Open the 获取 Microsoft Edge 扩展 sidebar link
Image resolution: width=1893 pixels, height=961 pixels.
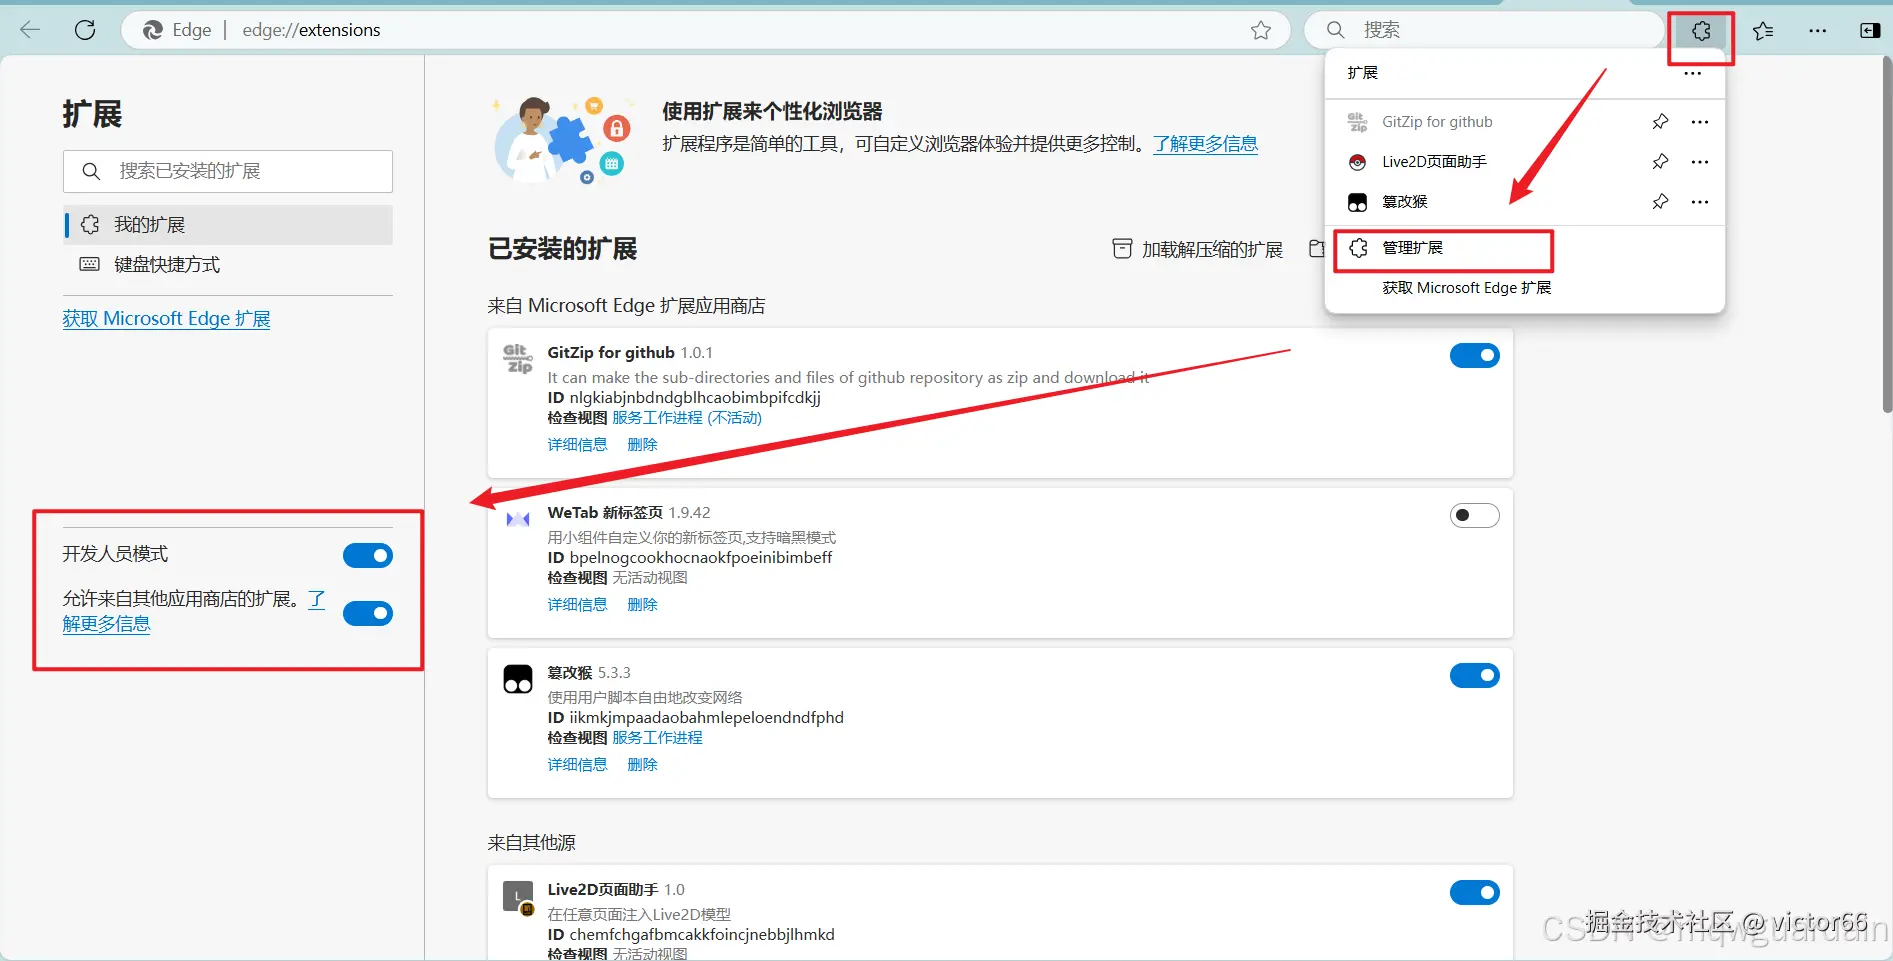[x=166, y=319]
